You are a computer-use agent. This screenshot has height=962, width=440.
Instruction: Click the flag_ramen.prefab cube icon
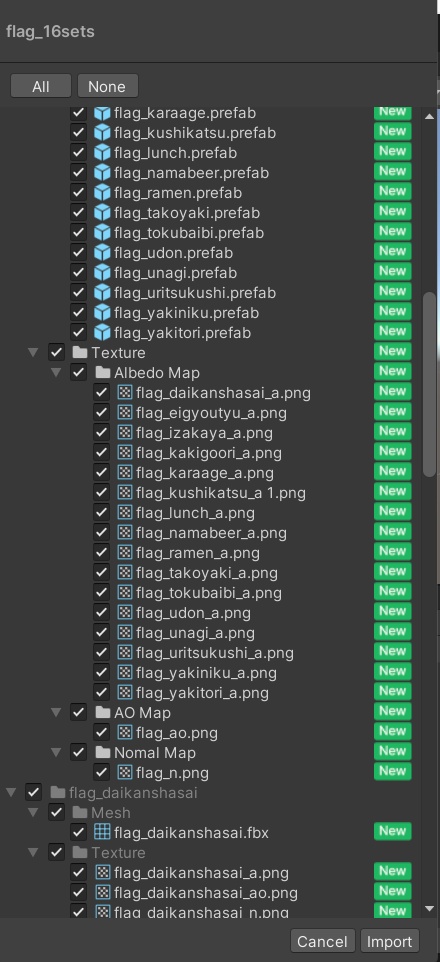tap(102, 193)
